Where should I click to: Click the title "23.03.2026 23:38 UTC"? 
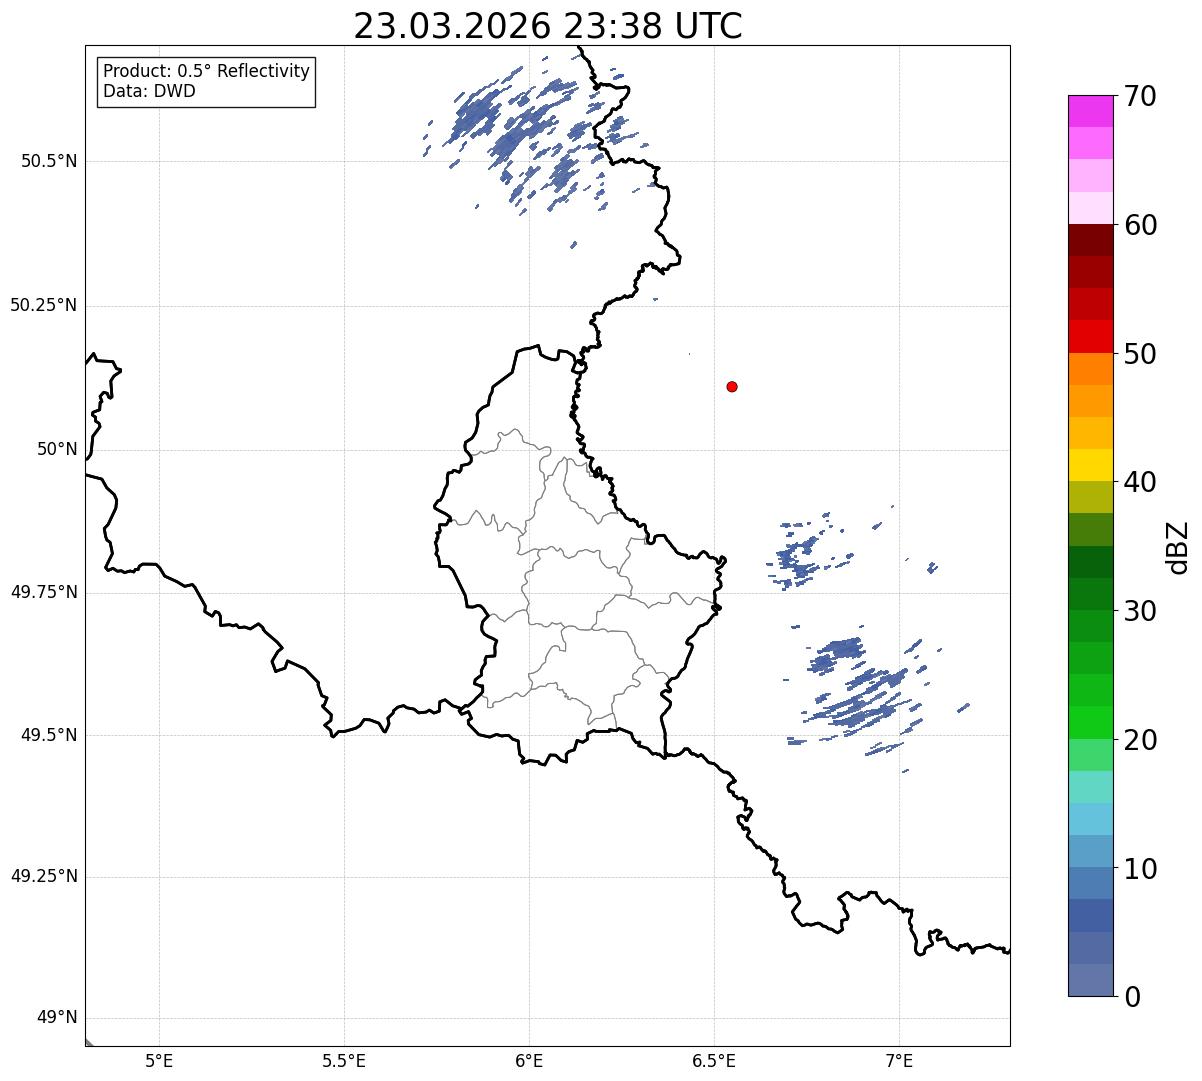pos(548,26)
